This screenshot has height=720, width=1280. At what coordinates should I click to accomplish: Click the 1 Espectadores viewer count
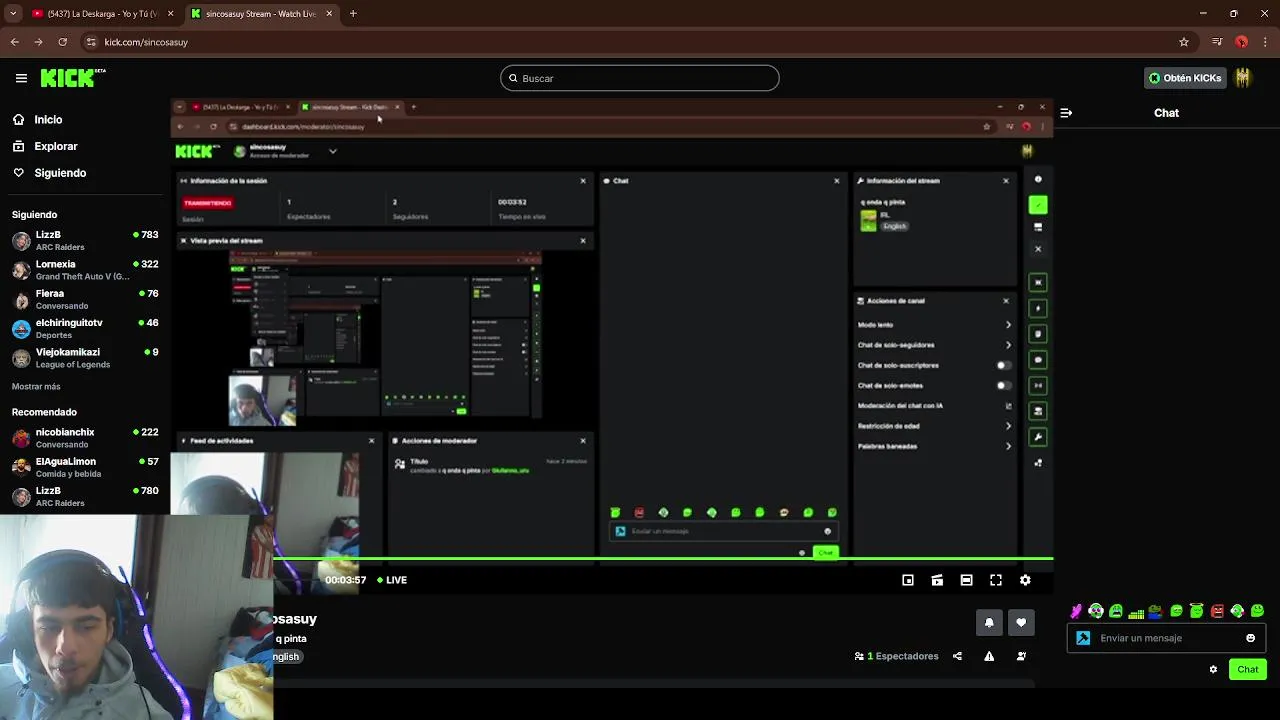(897, 656)
